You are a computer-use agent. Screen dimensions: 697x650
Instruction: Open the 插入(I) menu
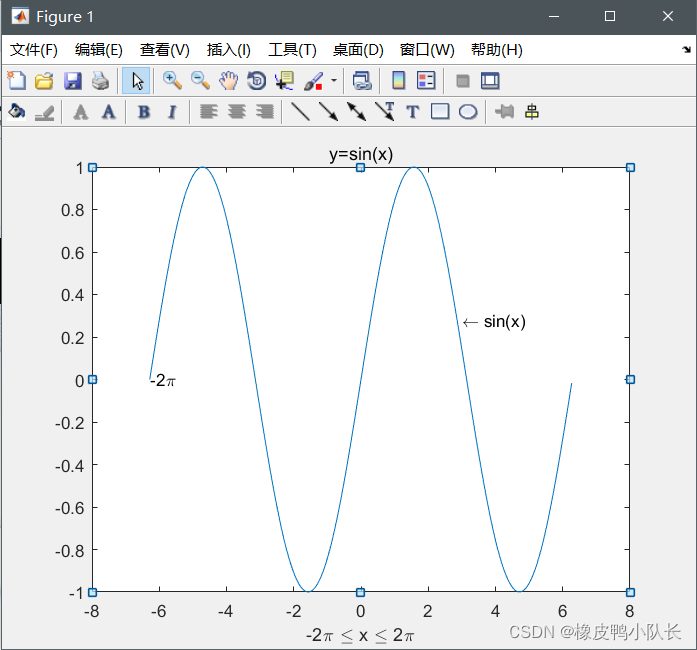pos(229,50)
